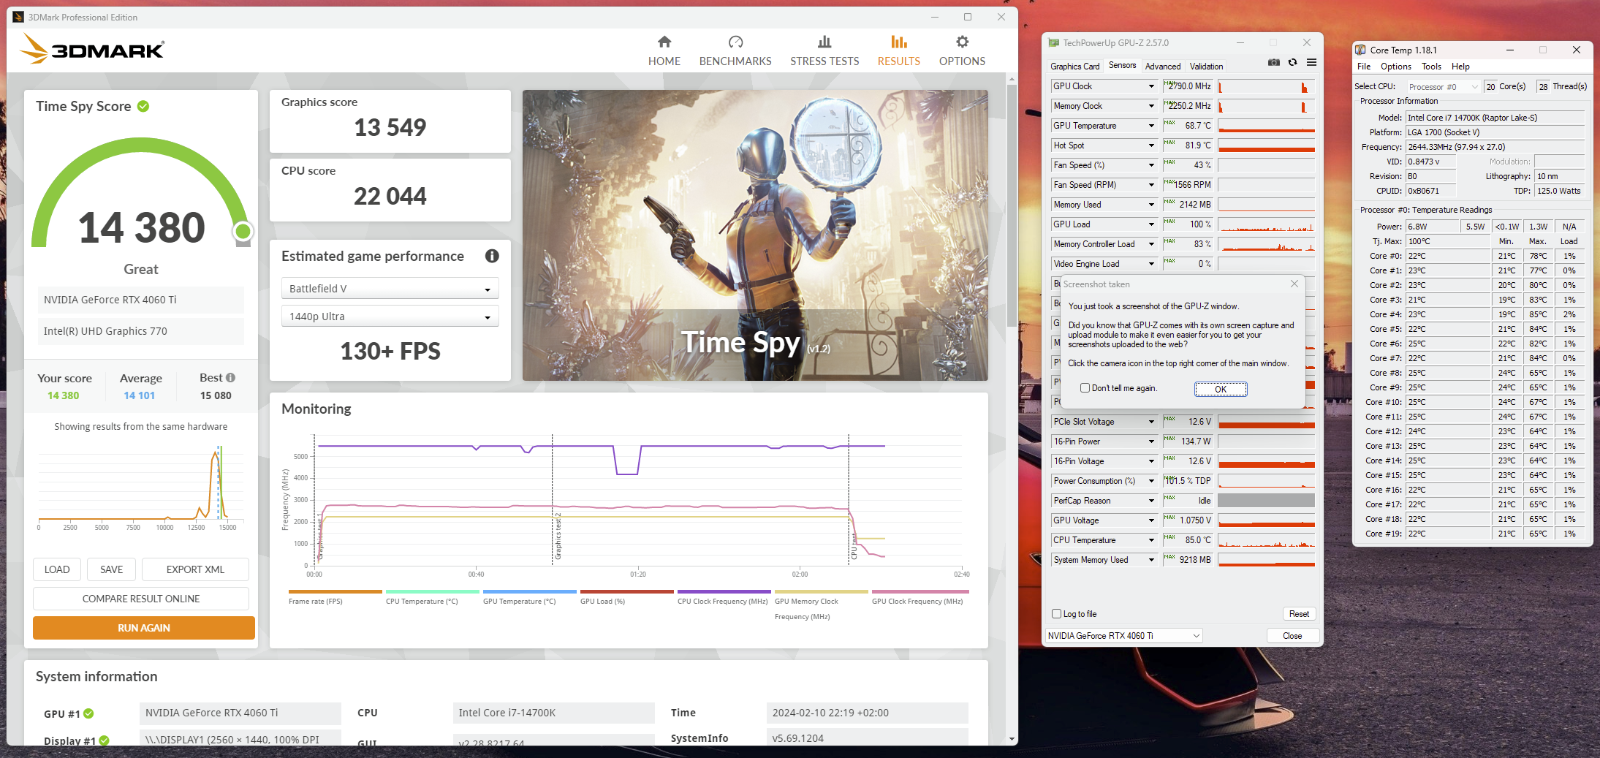Screen dimensions: 1600x758
Task: Expand the Hot Spot sensor dropdown
Action: click(x=1151, y=146)
